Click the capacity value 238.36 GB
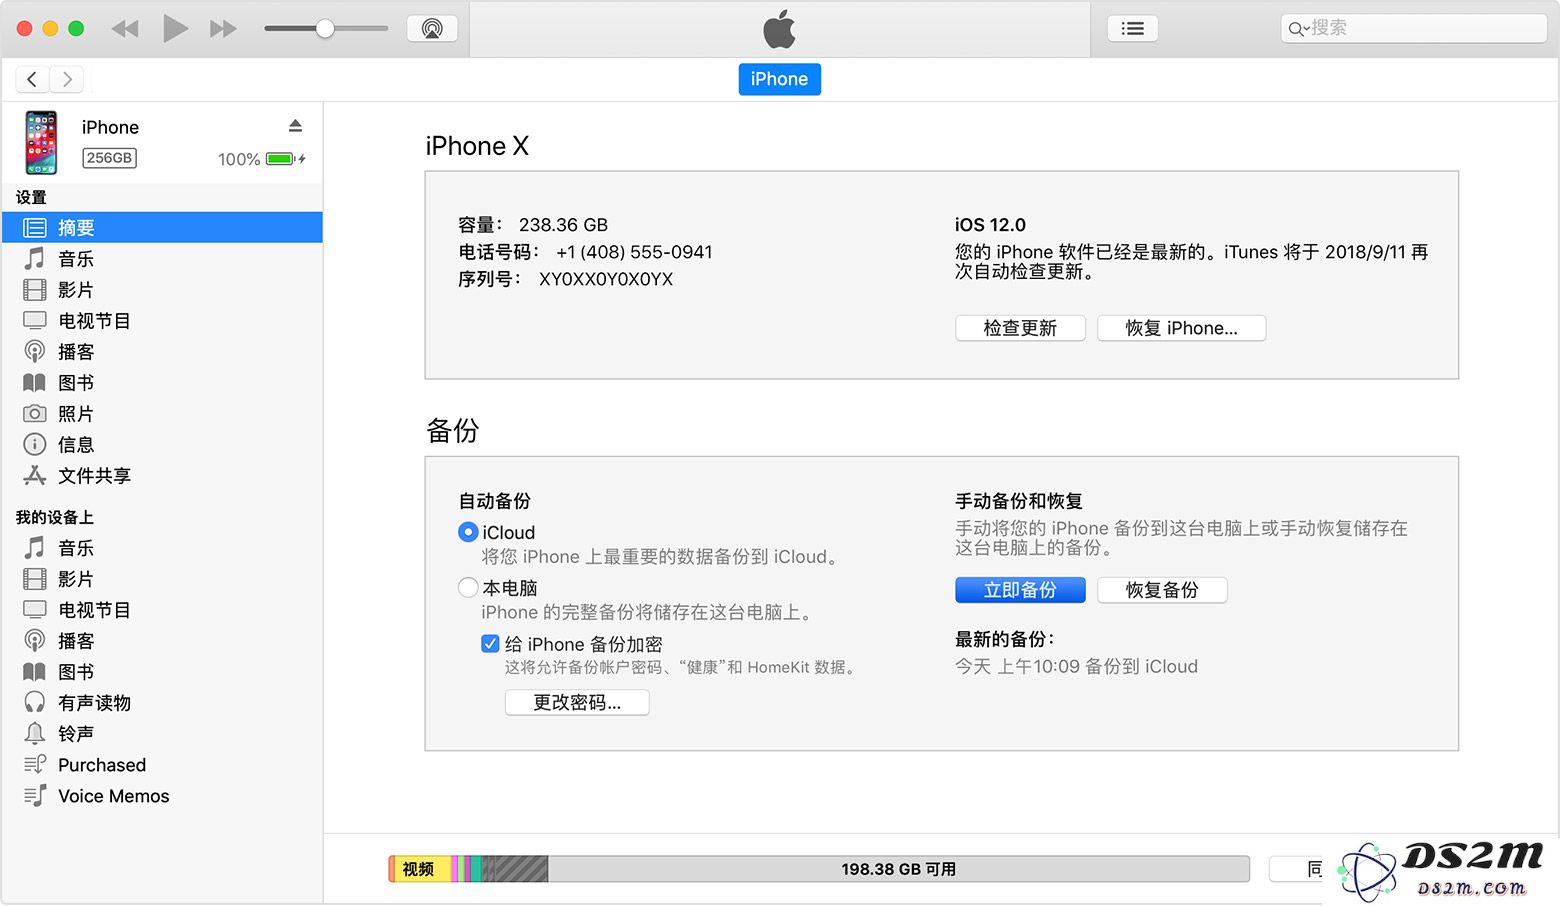 tap(563, 225)
